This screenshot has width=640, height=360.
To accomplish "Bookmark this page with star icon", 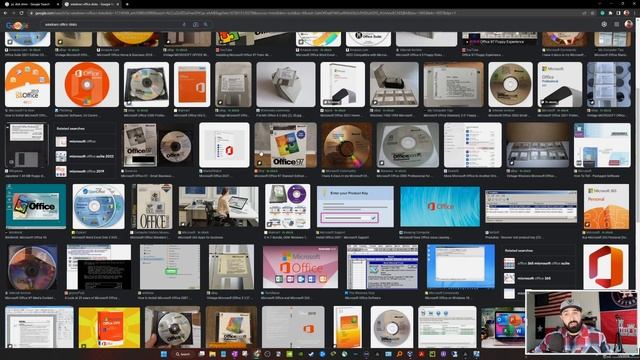I will [592, 13].
